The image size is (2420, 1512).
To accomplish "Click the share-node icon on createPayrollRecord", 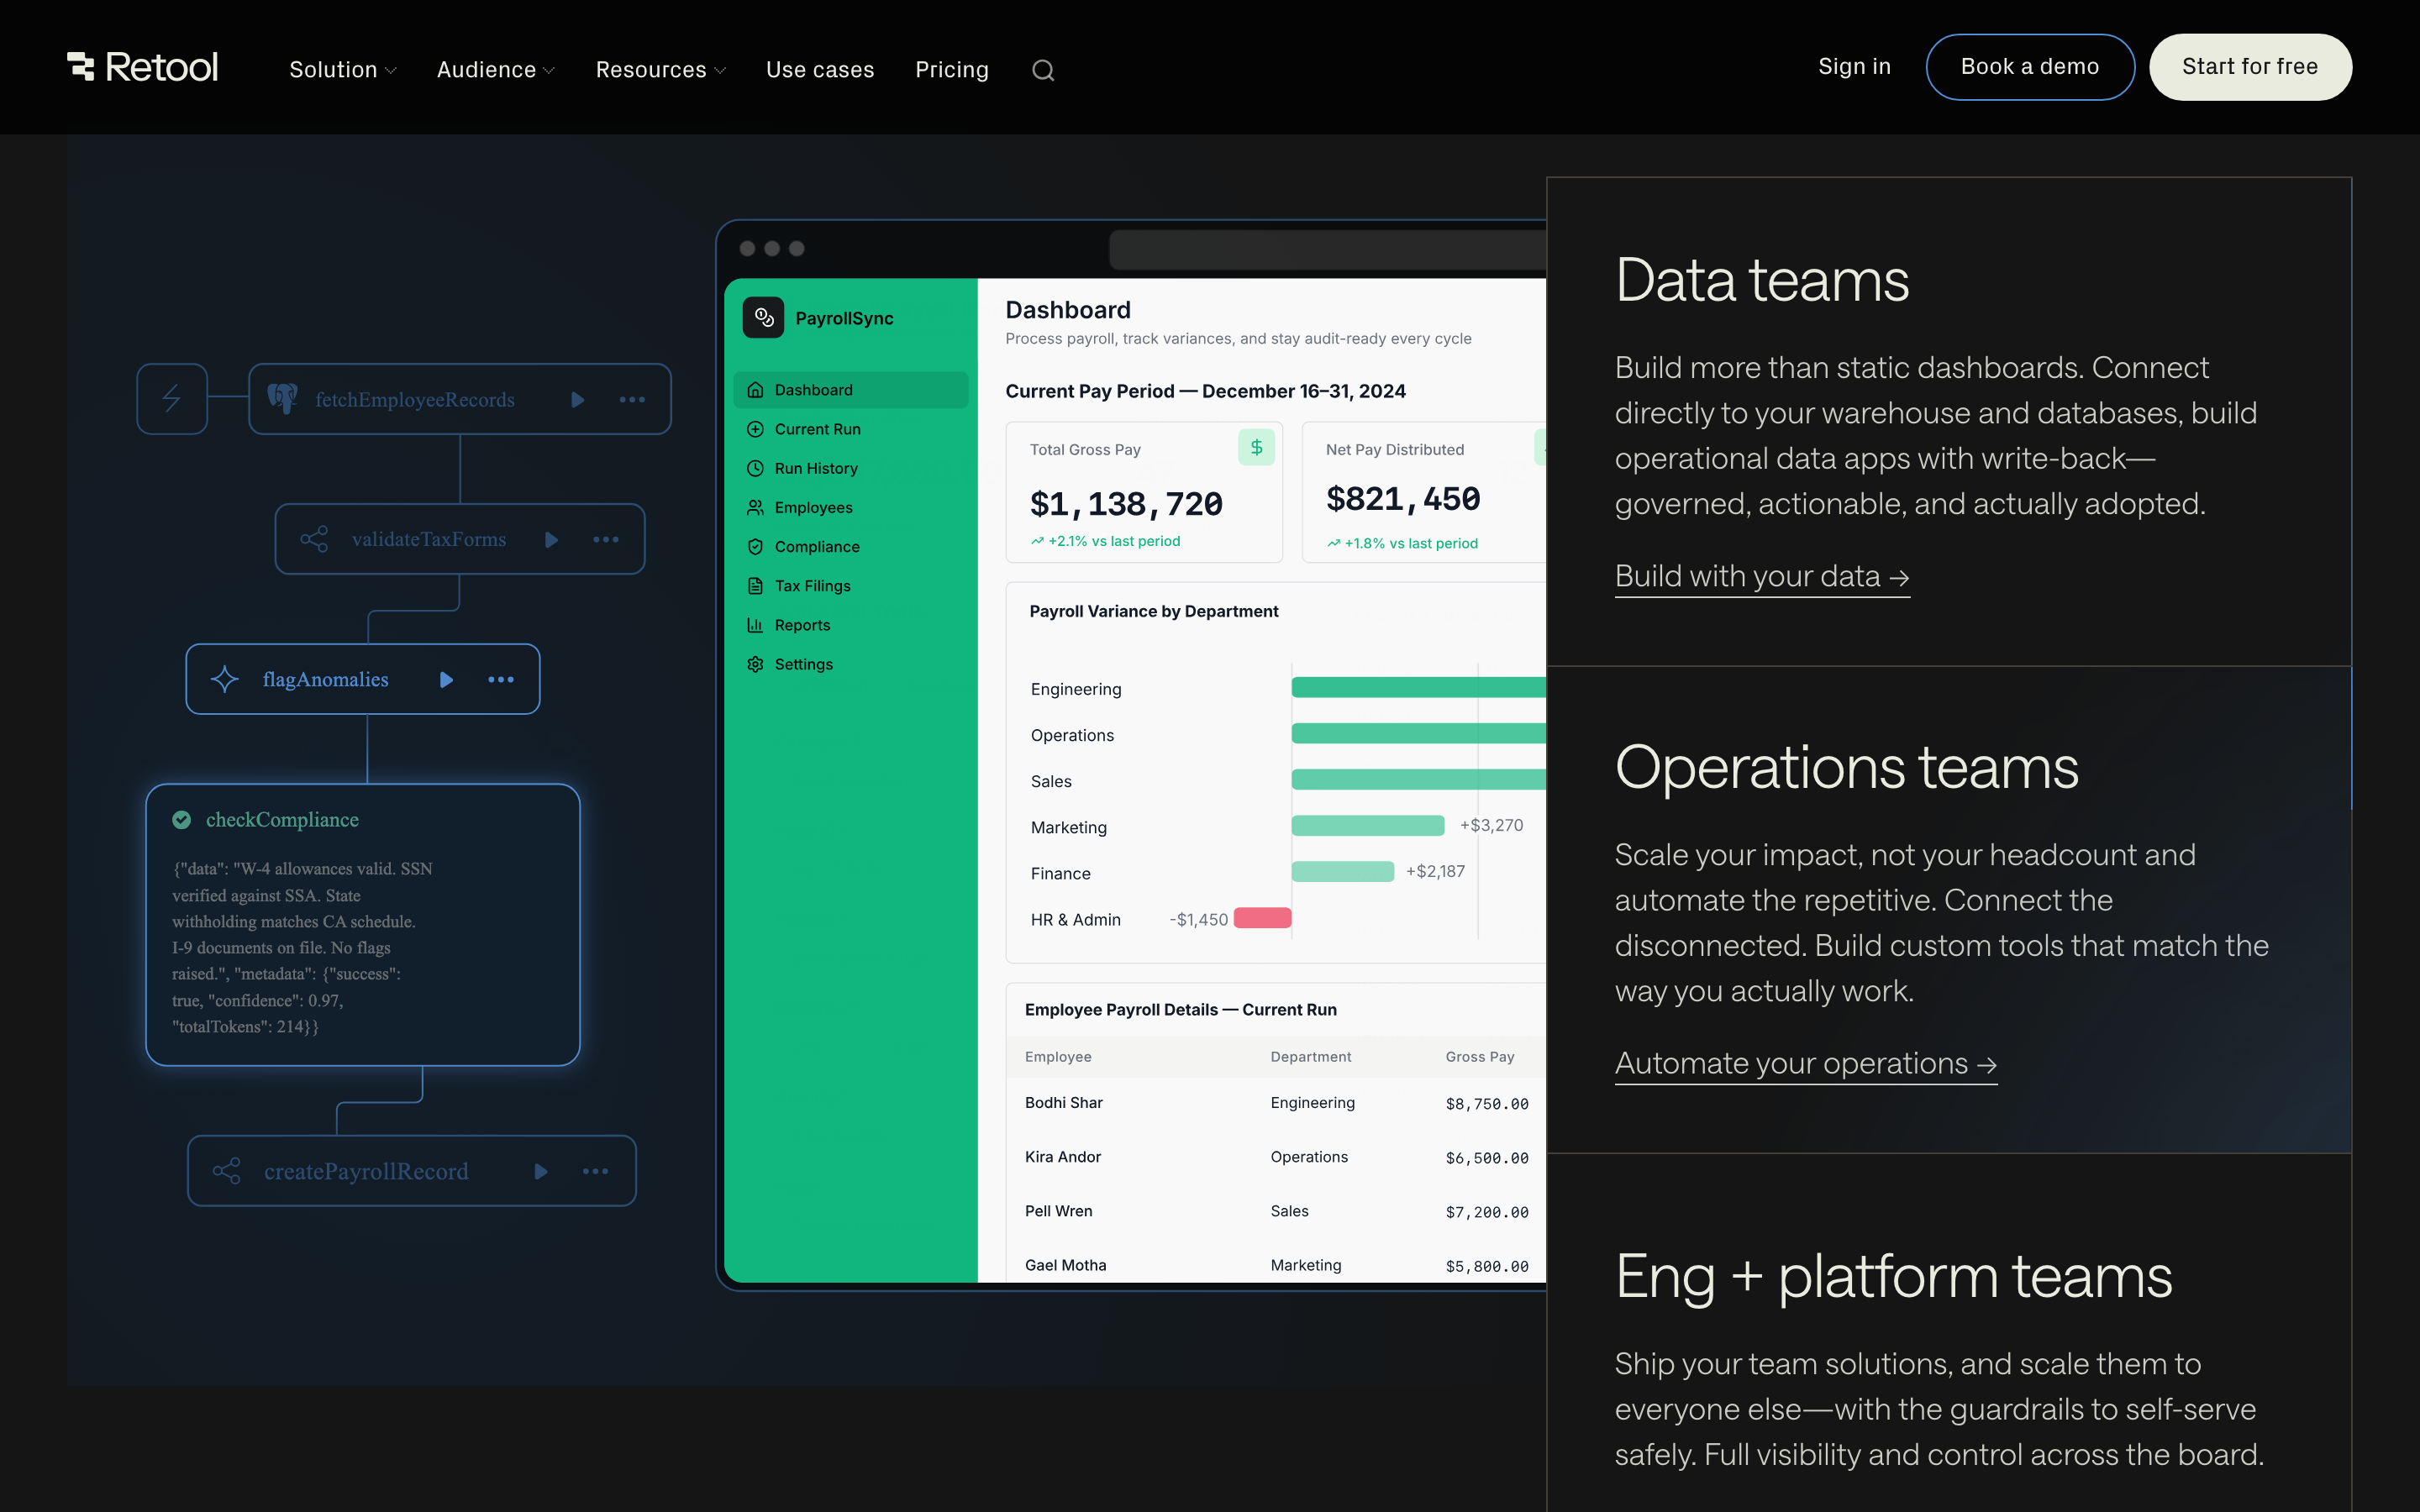I will point(227,1171).
